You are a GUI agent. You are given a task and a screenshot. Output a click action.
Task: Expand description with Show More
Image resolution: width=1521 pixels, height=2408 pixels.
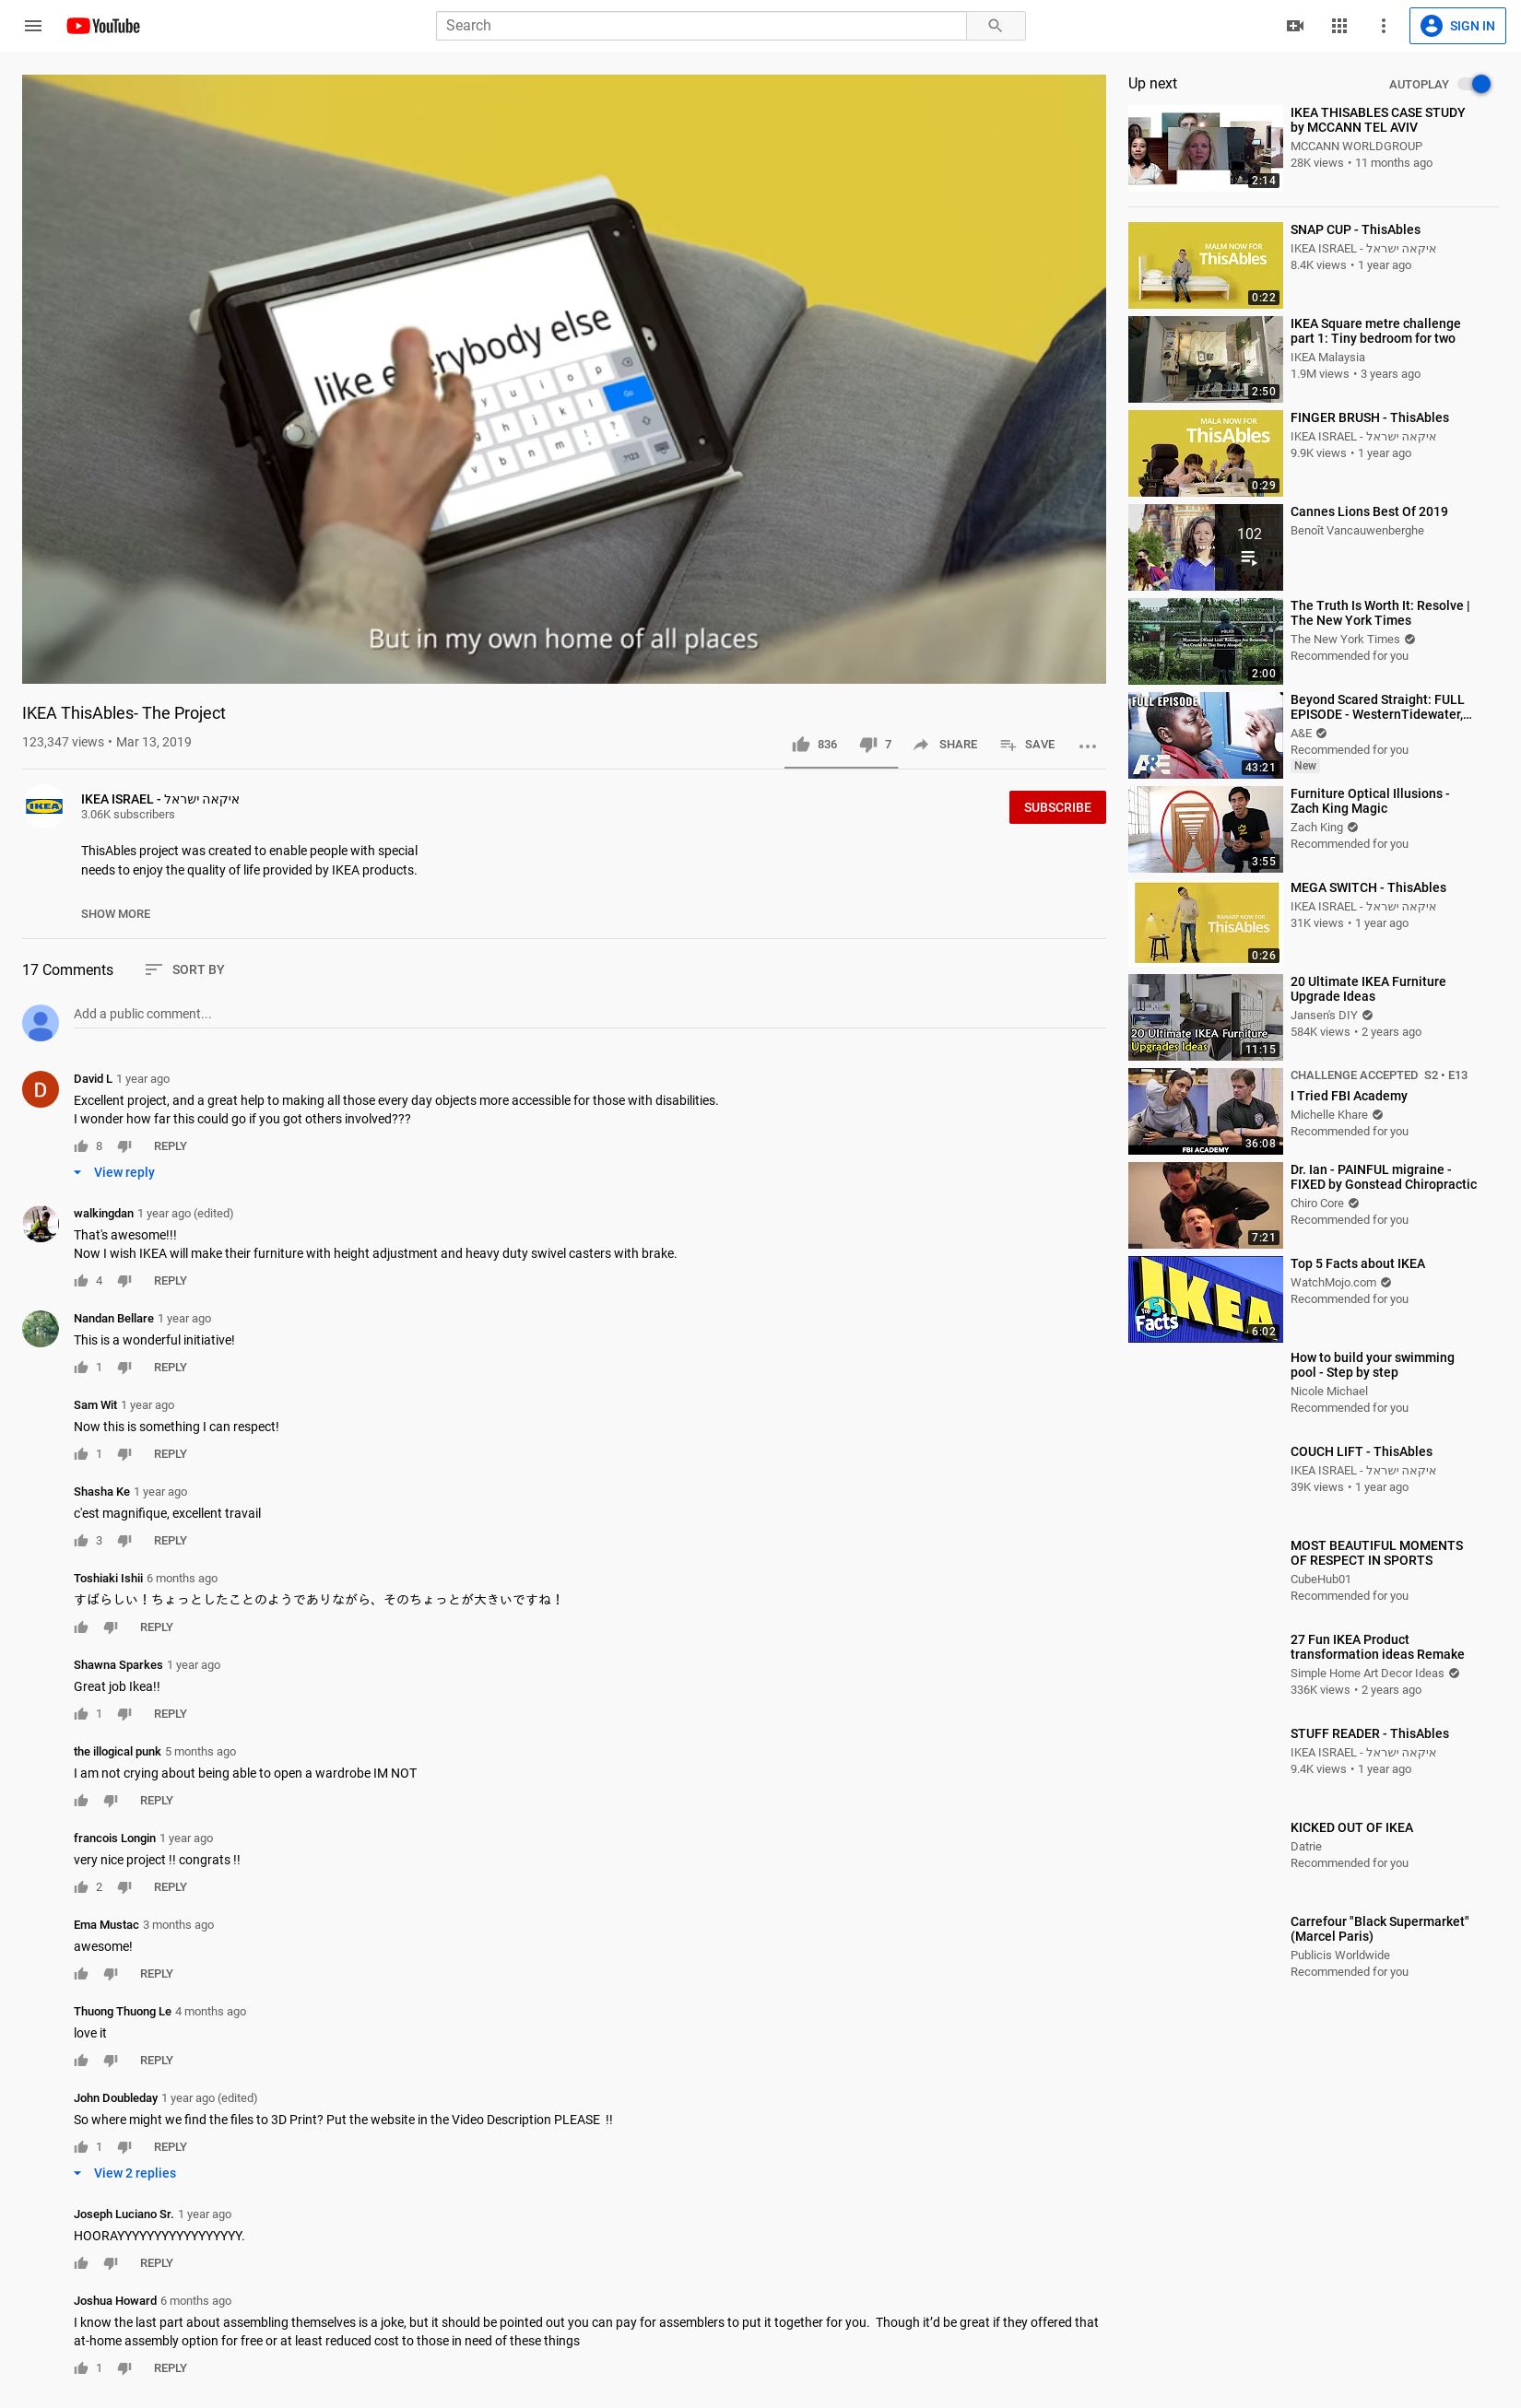(x=116, y=913)
